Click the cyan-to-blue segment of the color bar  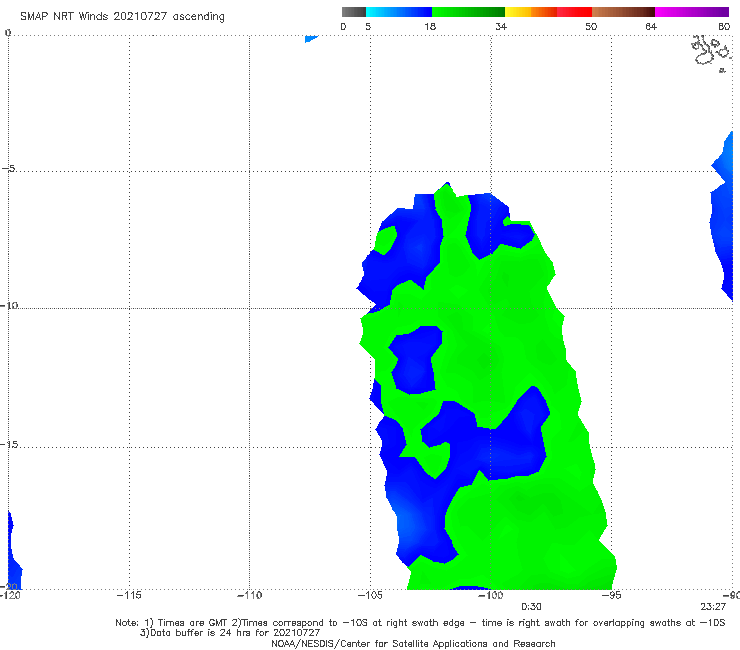click(x=399, y=12)
